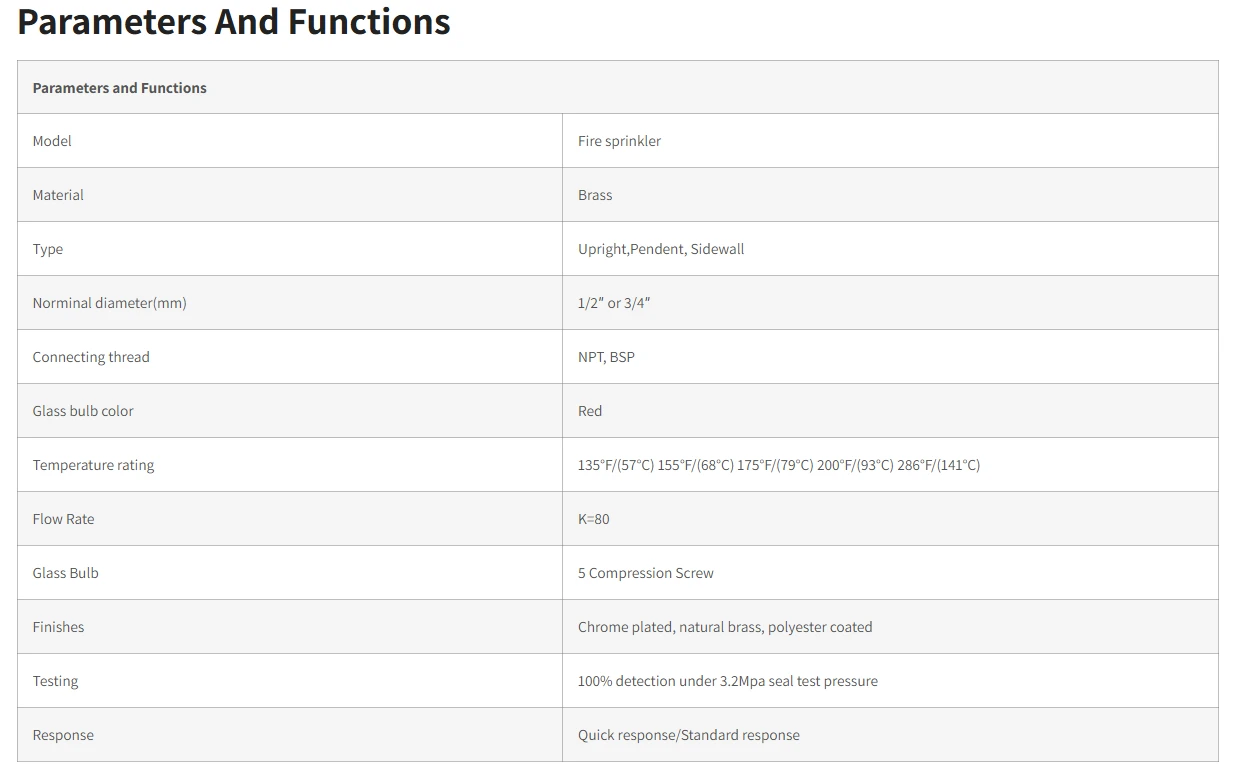Click the "Norminal diameter(mm)" label
This screenshot has height=778, width=1252.
(109, 303)
